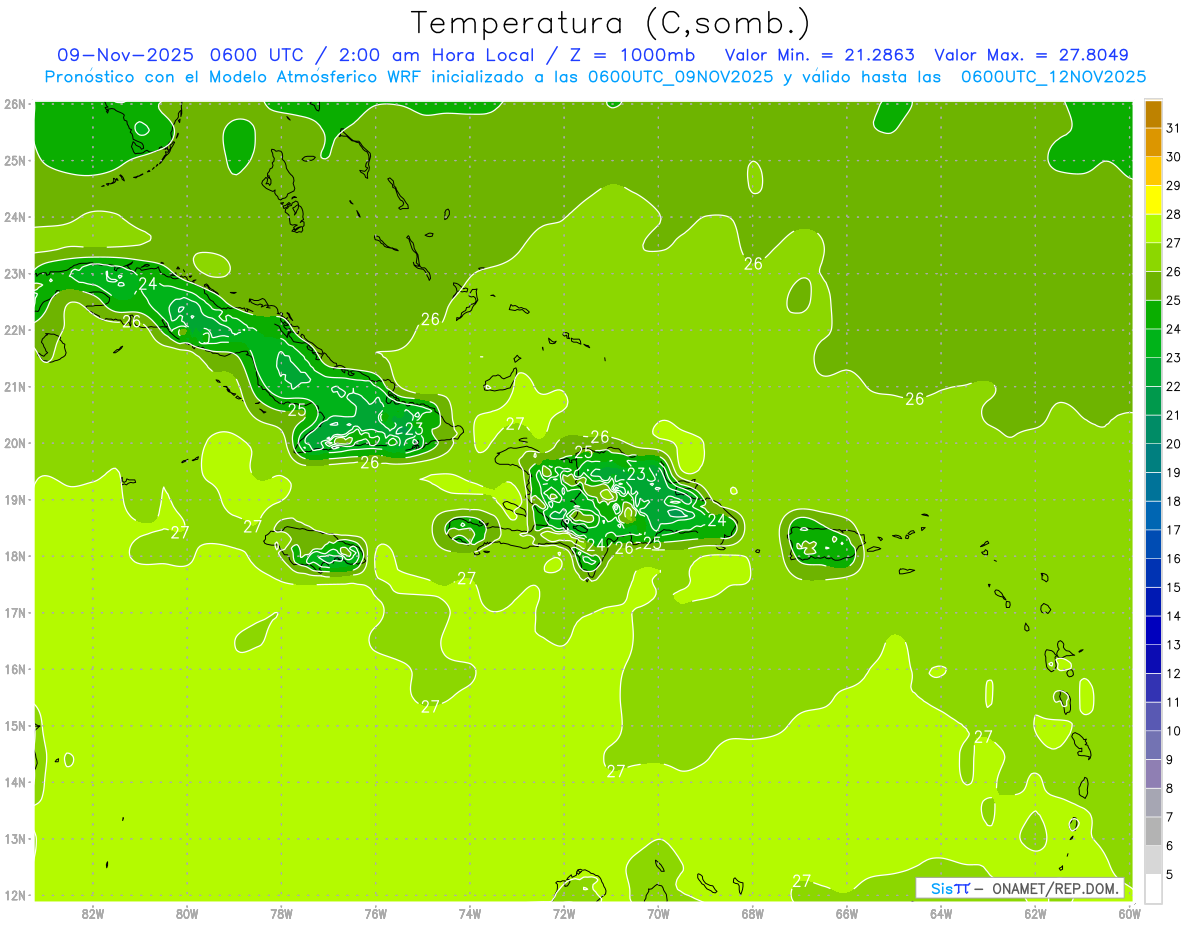This screenshot has height=927, width=1200.
Task: Click the latitude axis label 13N
Action: (15, 839)
